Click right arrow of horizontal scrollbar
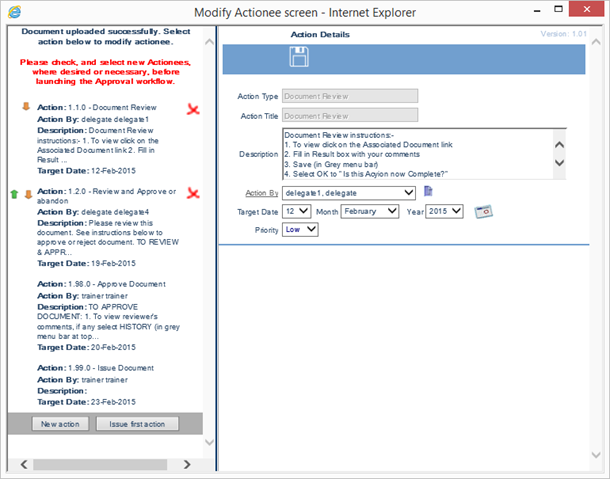Image resolution: width=610 pixels, height=479 pixels. tap(187, 464)
